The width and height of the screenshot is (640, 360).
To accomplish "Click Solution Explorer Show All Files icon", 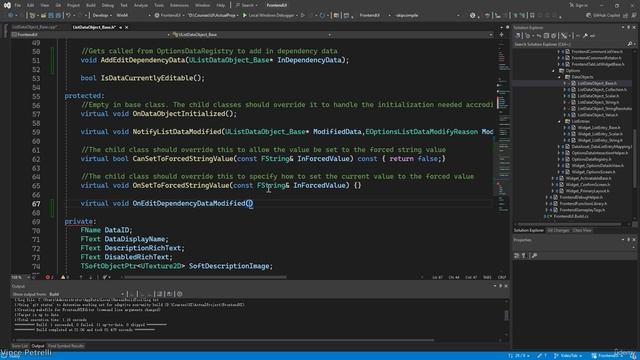I will click(554, 36).
